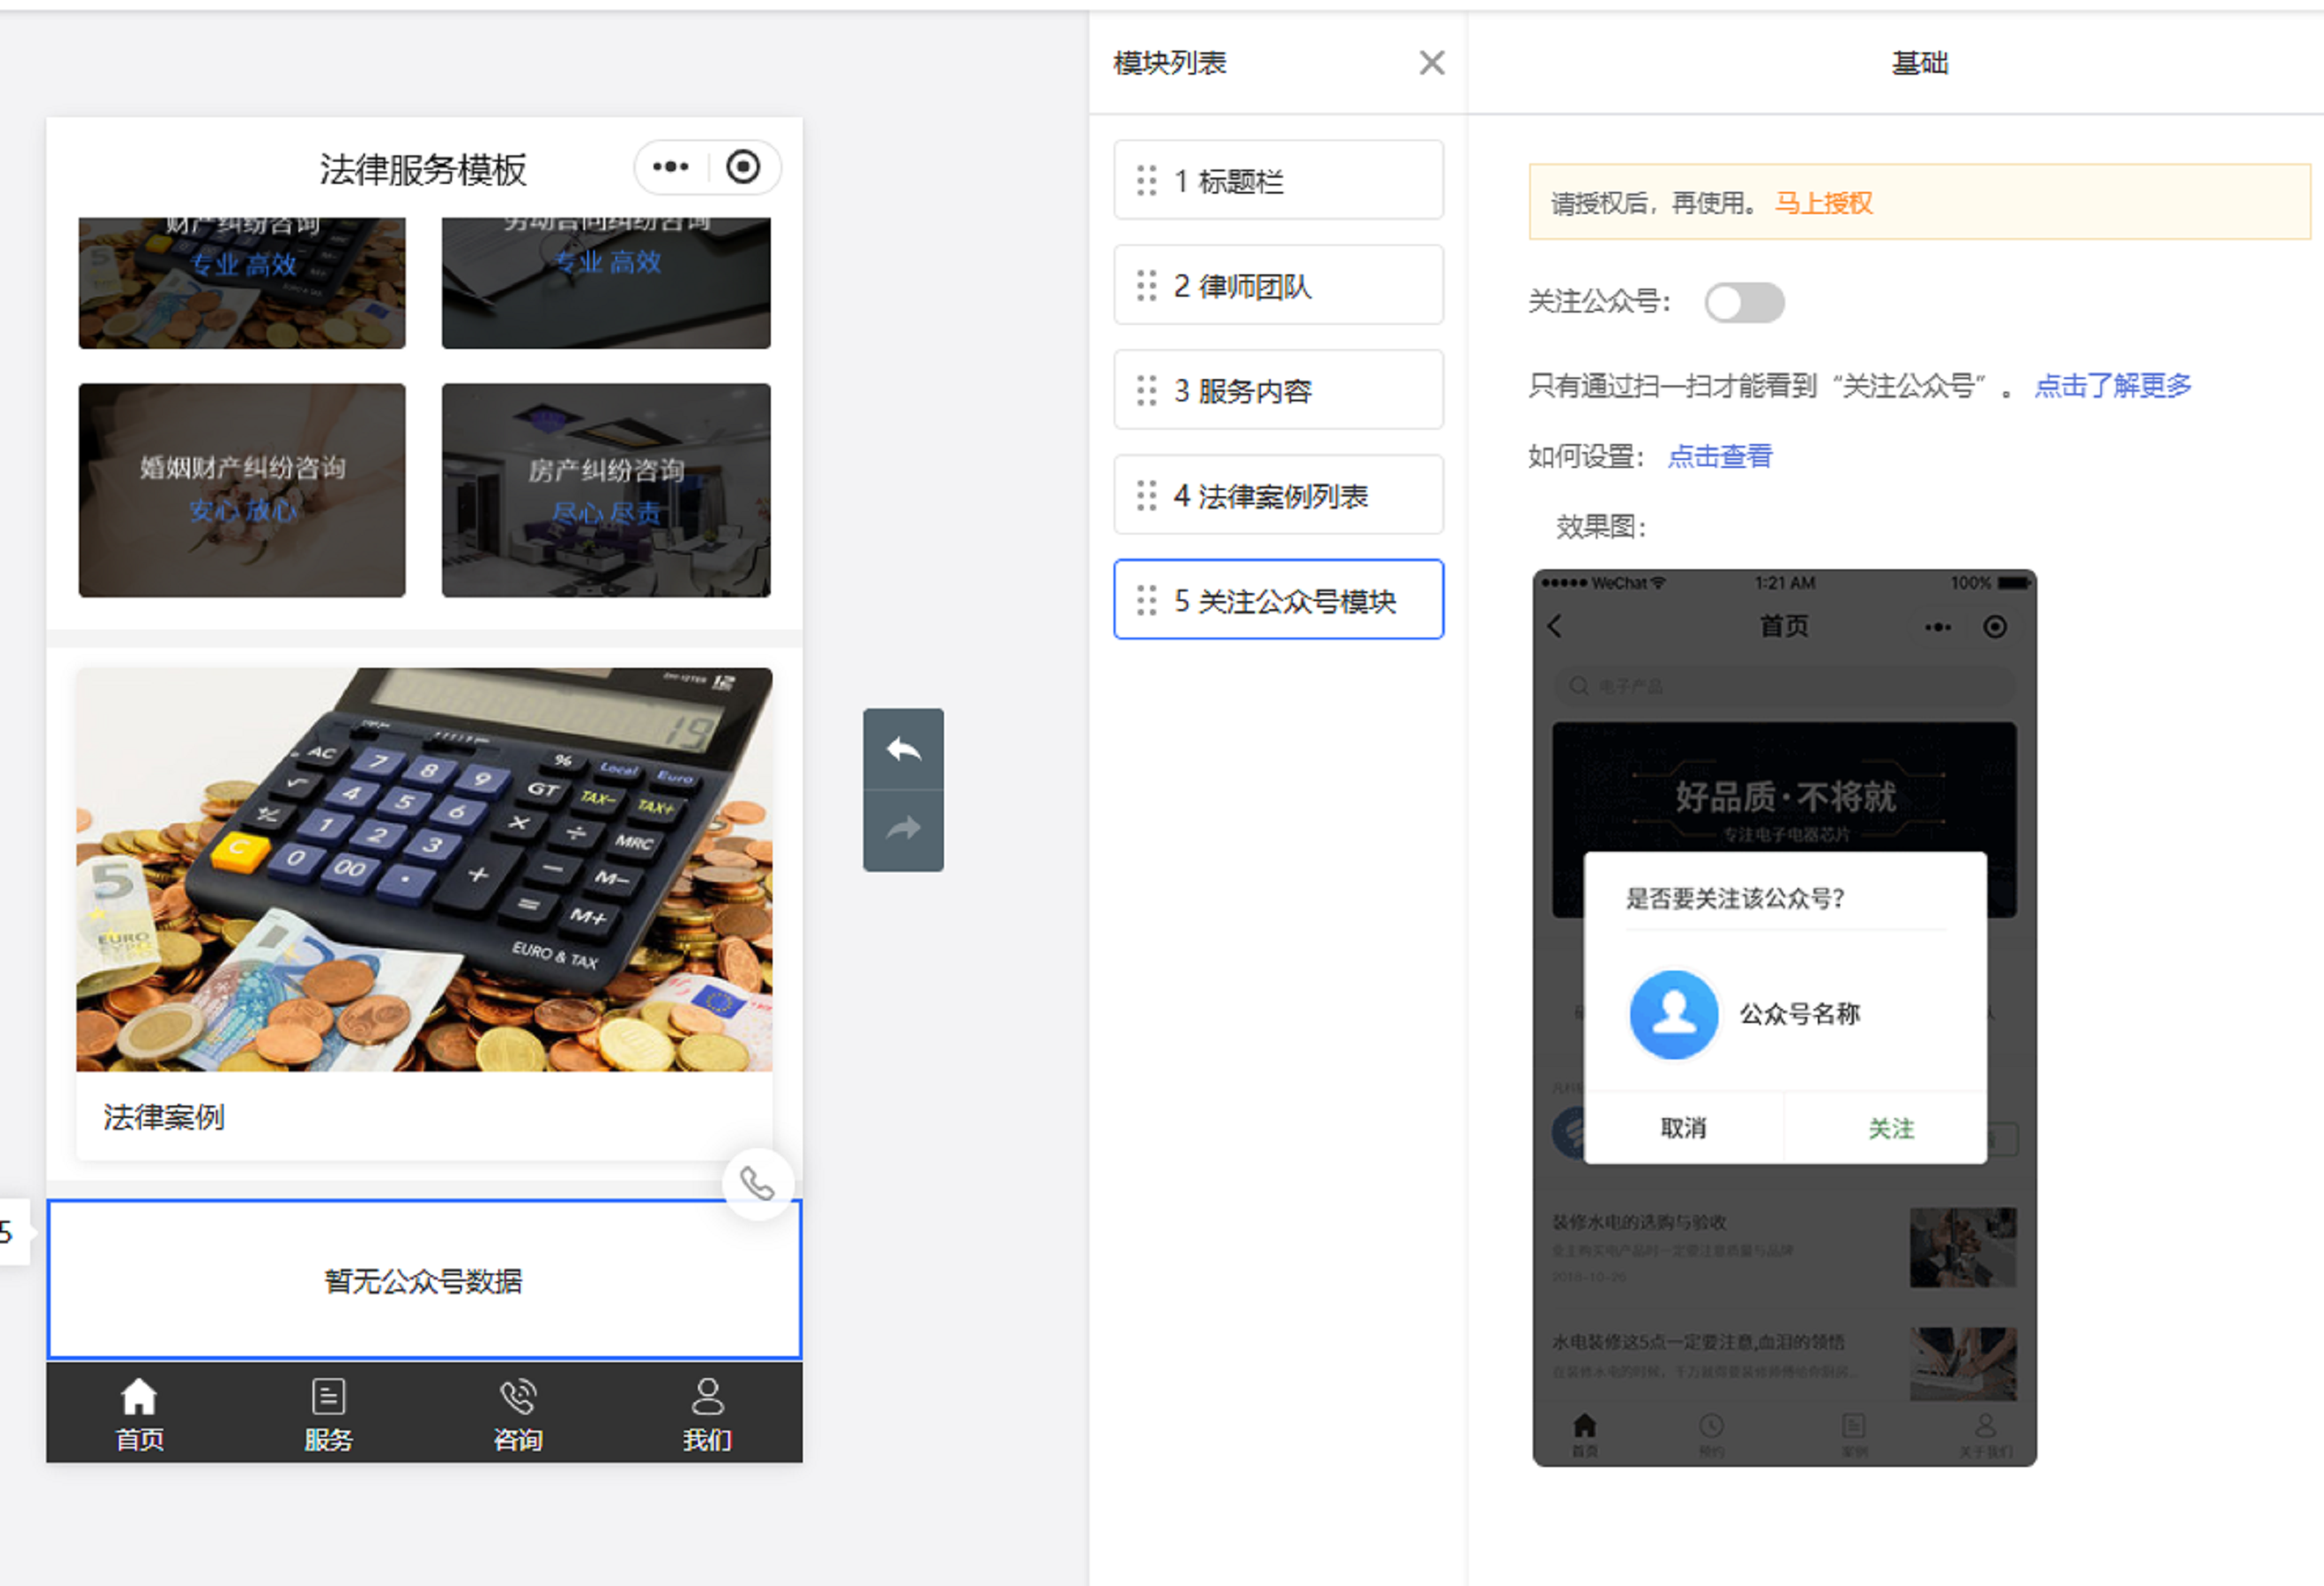
Task: Click the drag handle of the 标题栏 module
Action: point(1146,181)
